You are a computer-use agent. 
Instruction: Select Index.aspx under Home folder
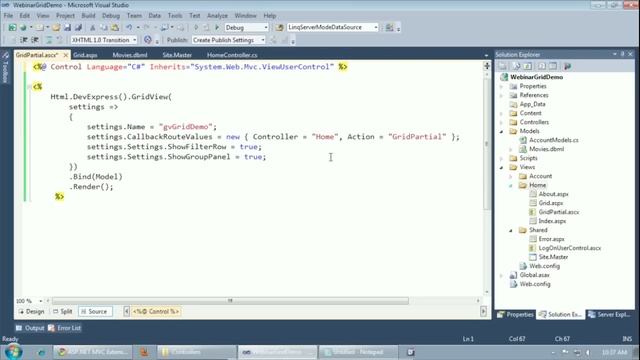pyautogui.click(x=552, y=221)
